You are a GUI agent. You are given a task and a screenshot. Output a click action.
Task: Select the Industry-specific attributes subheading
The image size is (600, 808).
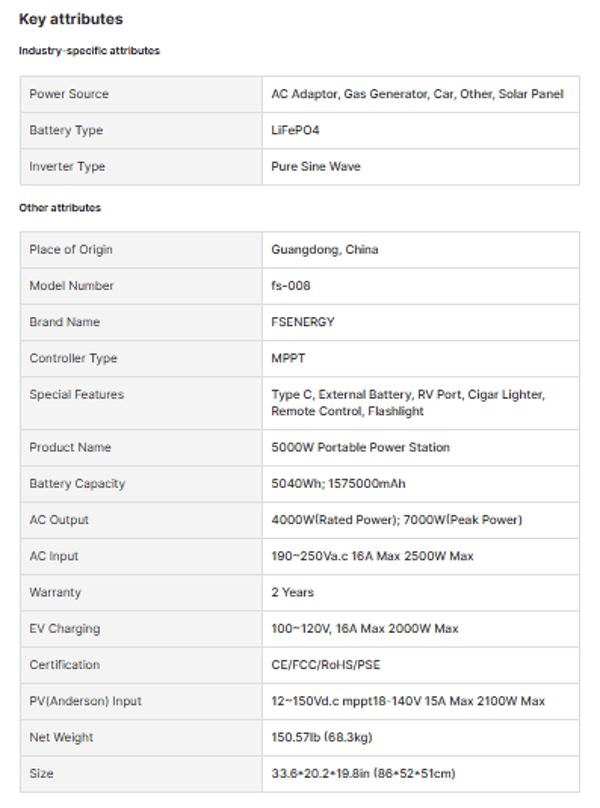coord(89,51)
